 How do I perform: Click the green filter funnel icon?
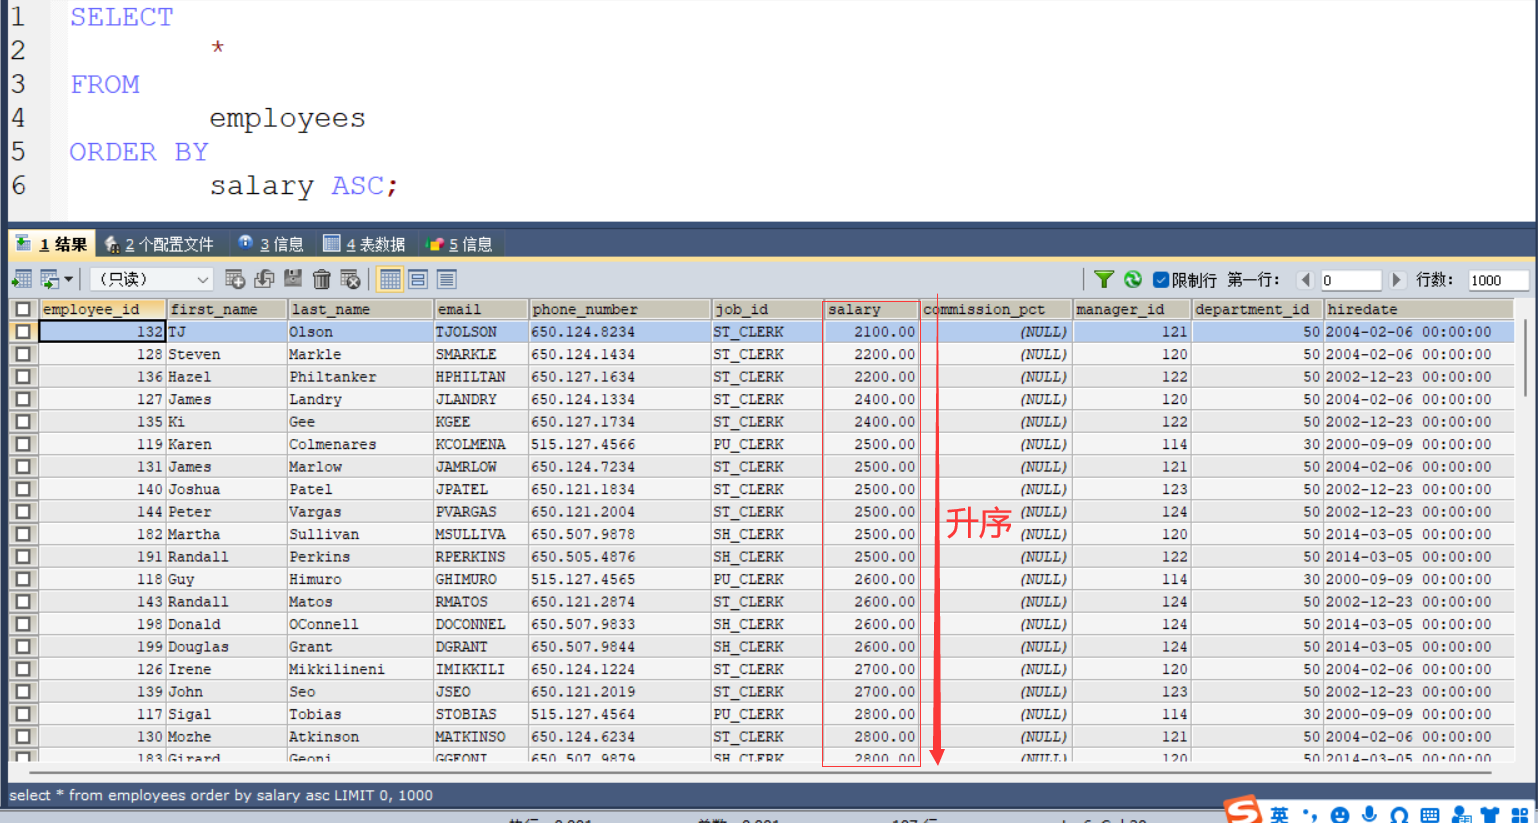1104,279
